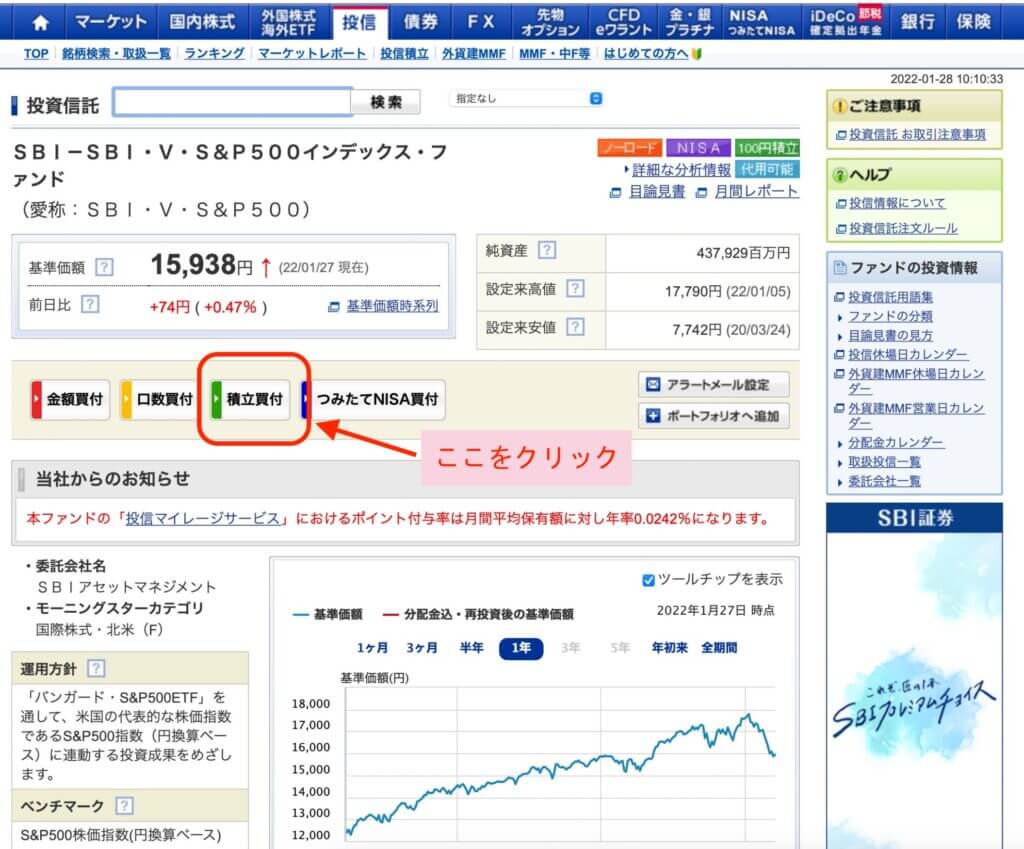Viewport: 1024px width, 849px height.
Task: Open the 債券 tab
Action: pyautogui.click(x=421, y=22)
